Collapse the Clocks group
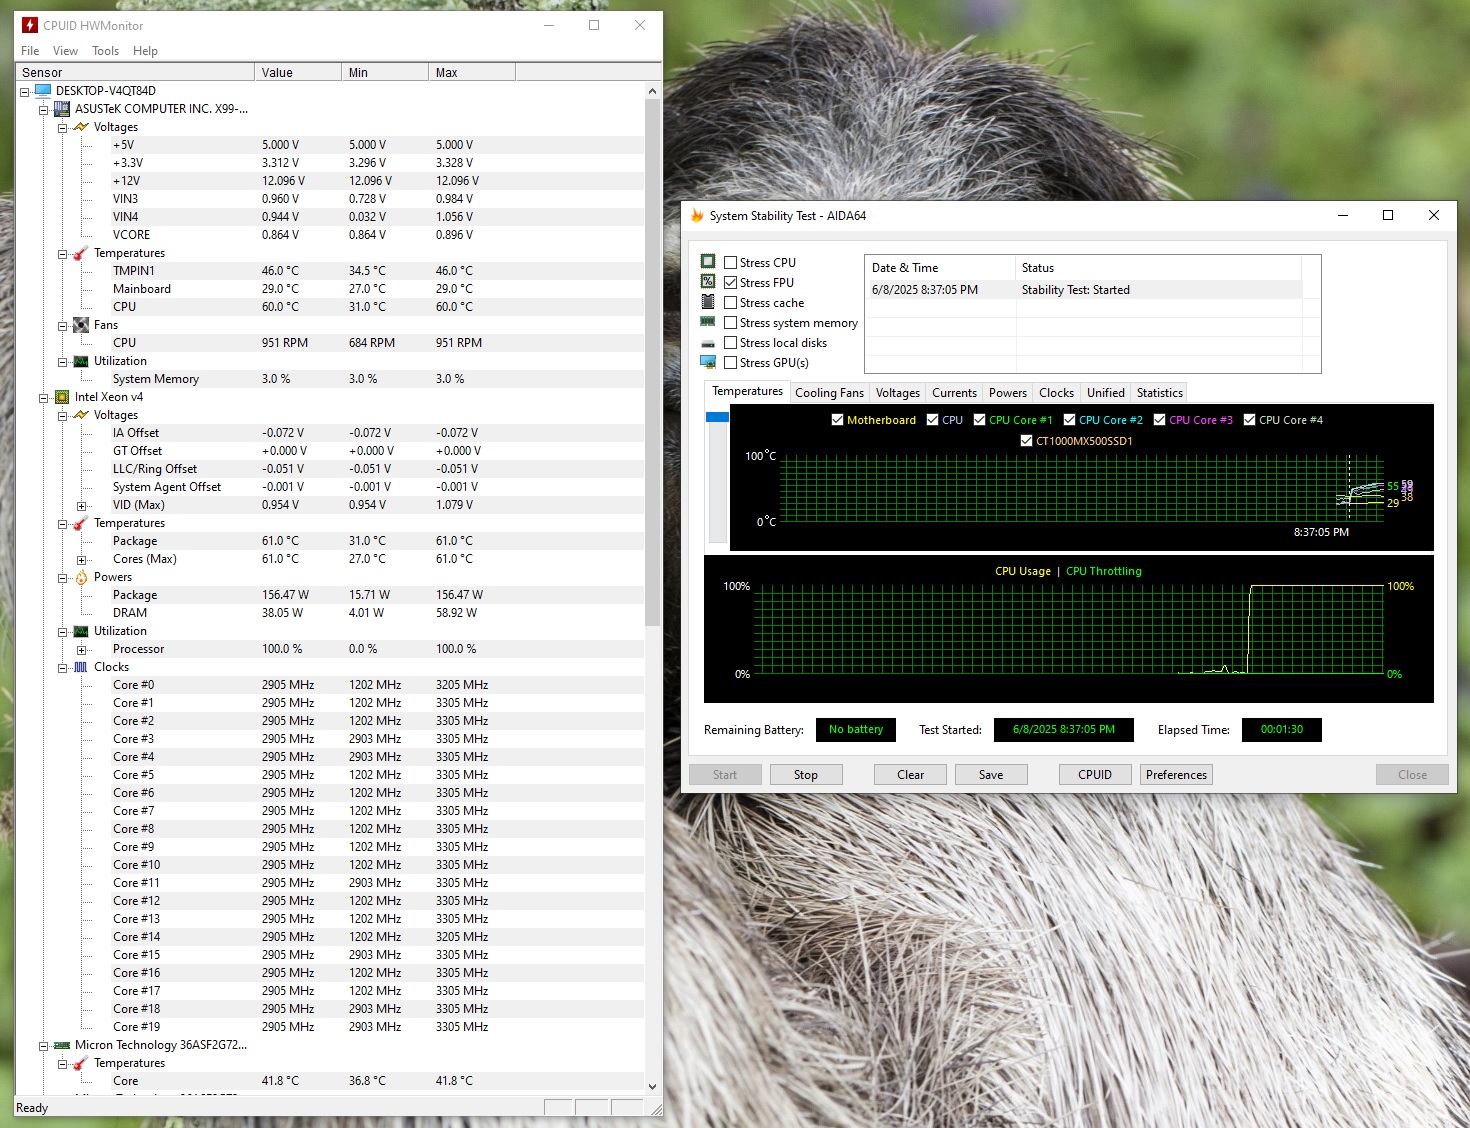Image resolution: width=1470 pixels, height=1128 pixels. click(63, 668)
